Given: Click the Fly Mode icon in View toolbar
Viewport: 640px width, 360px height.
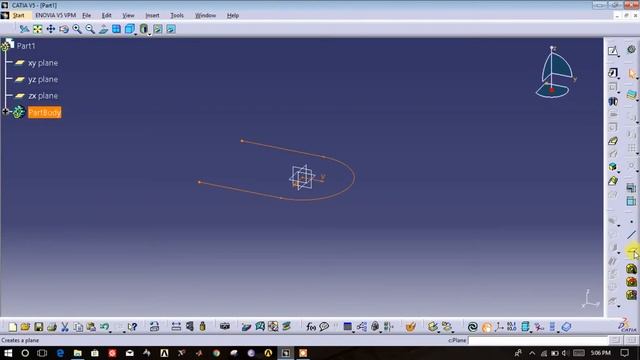Looking at the screenshot, I should (24, 29).
